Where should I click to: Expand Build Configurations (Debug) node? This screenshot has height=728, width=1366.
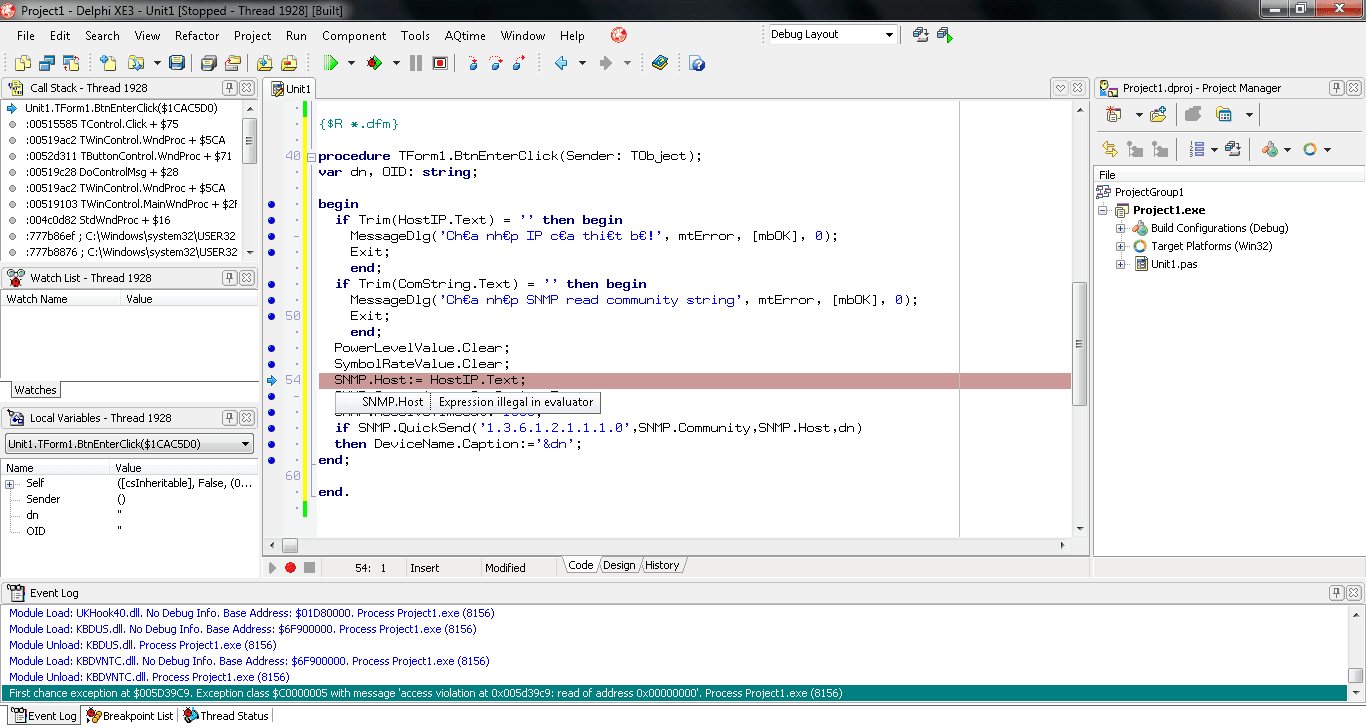pyautogui.click(x=1121, y=229)
